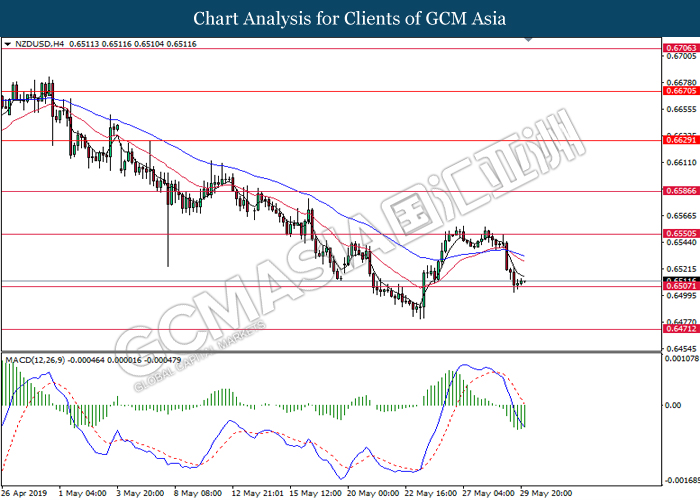Image resolution: width=700 pixels, height=500 pixels.
Task: Select the 0.65505 price level label
Action: tap(681, 233)
